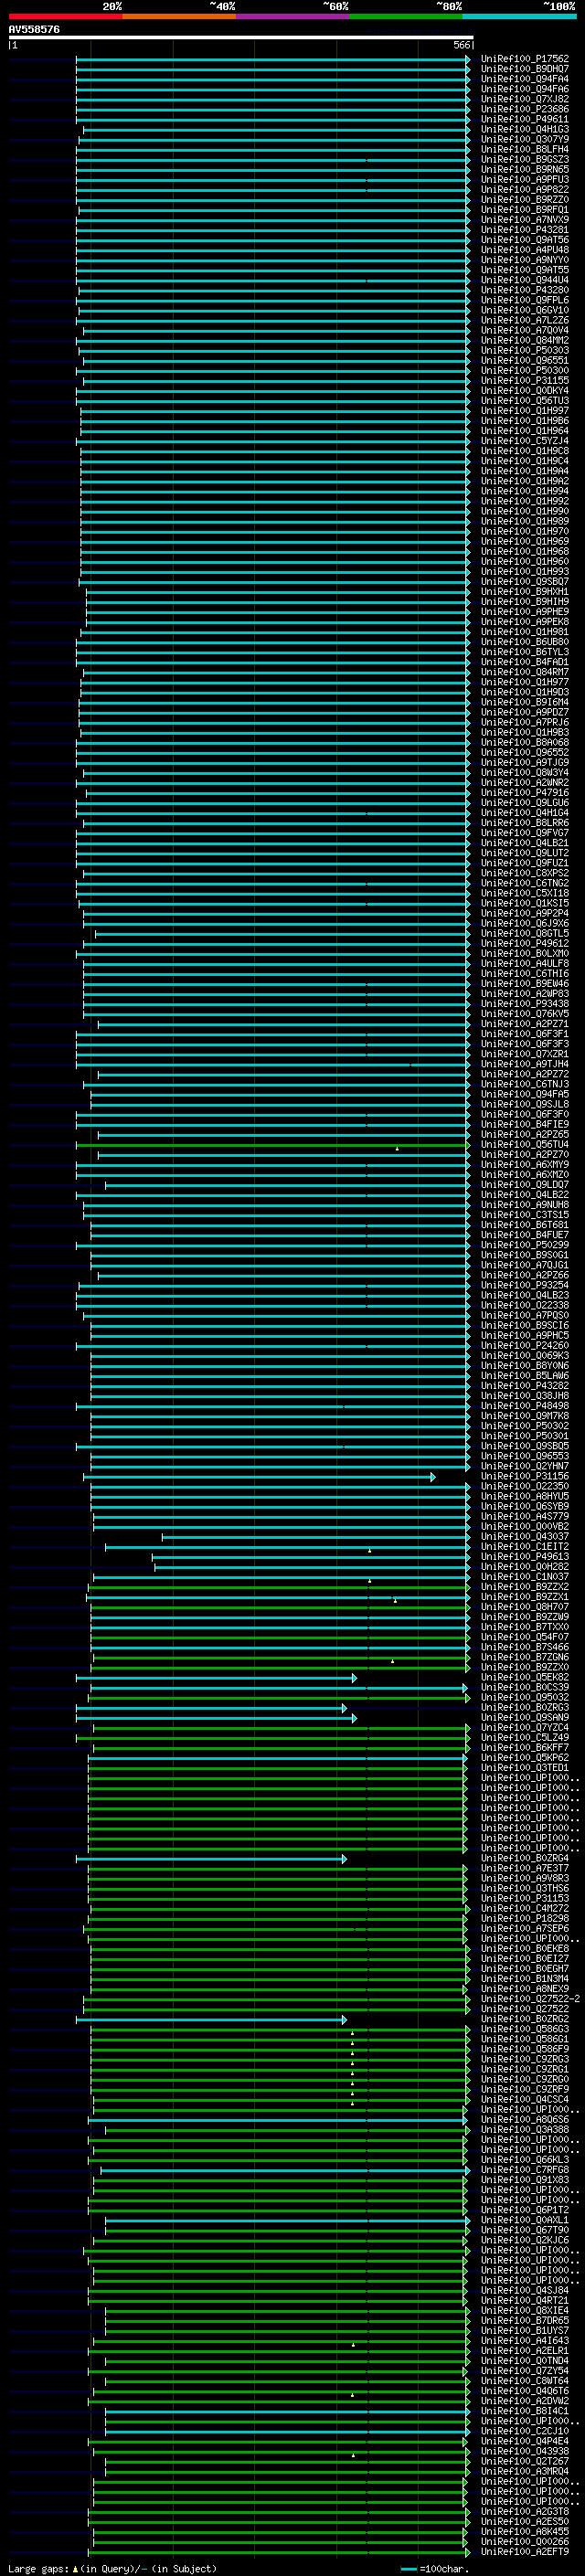Select hit label UniRef100_P93438
Screen dimensions: 585x2576
(524, 1004)
